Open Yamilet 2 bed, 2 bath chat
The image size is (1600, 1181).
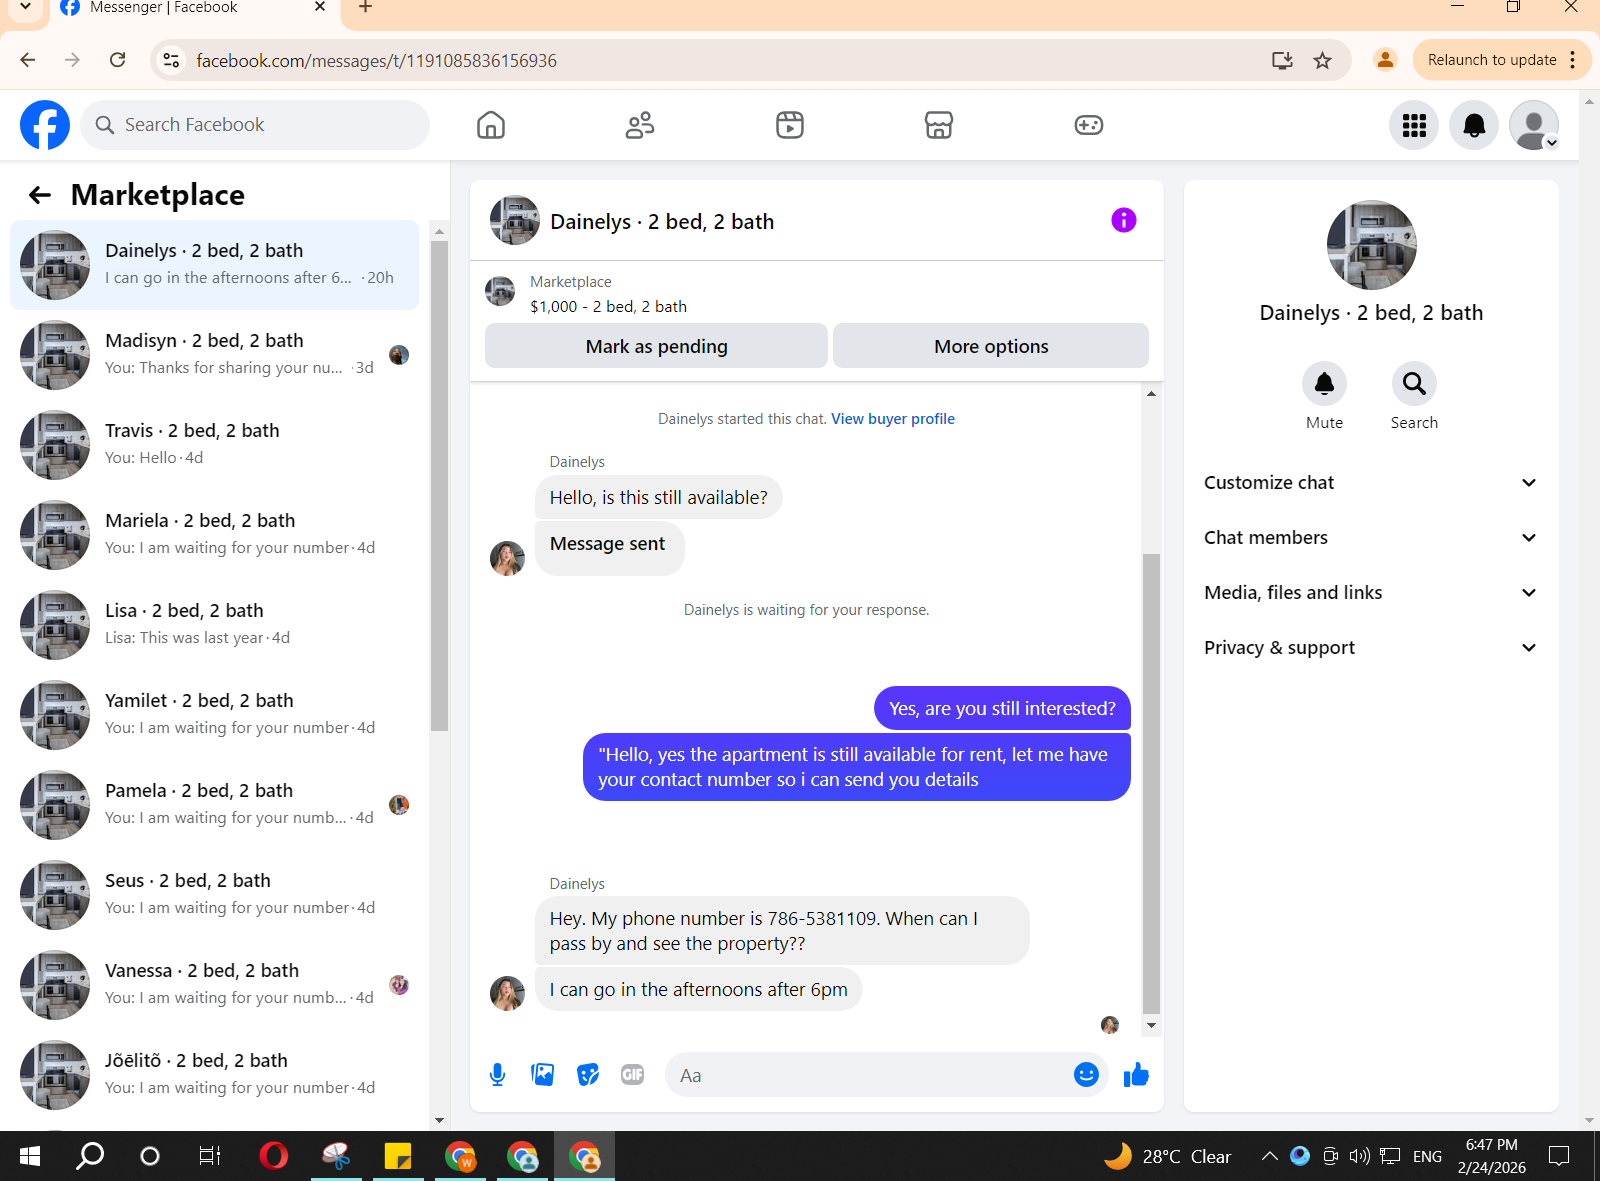click(x=215, y=715)
